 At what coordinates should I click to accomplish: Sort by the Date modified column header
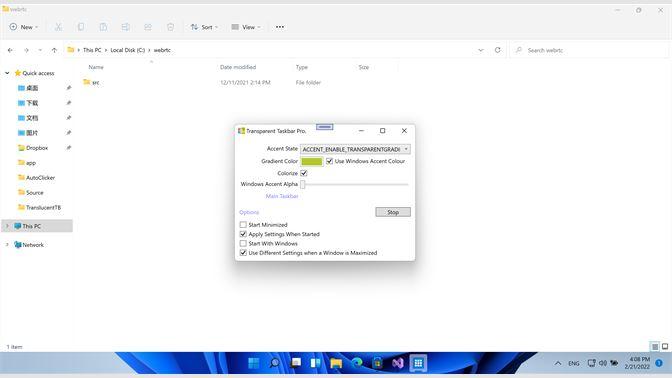(238, 67)
